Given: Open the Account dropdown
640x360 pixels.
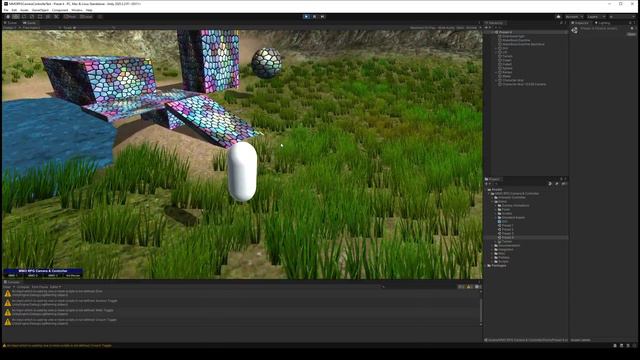Looking at the screenshot, I should pos(574,17).
